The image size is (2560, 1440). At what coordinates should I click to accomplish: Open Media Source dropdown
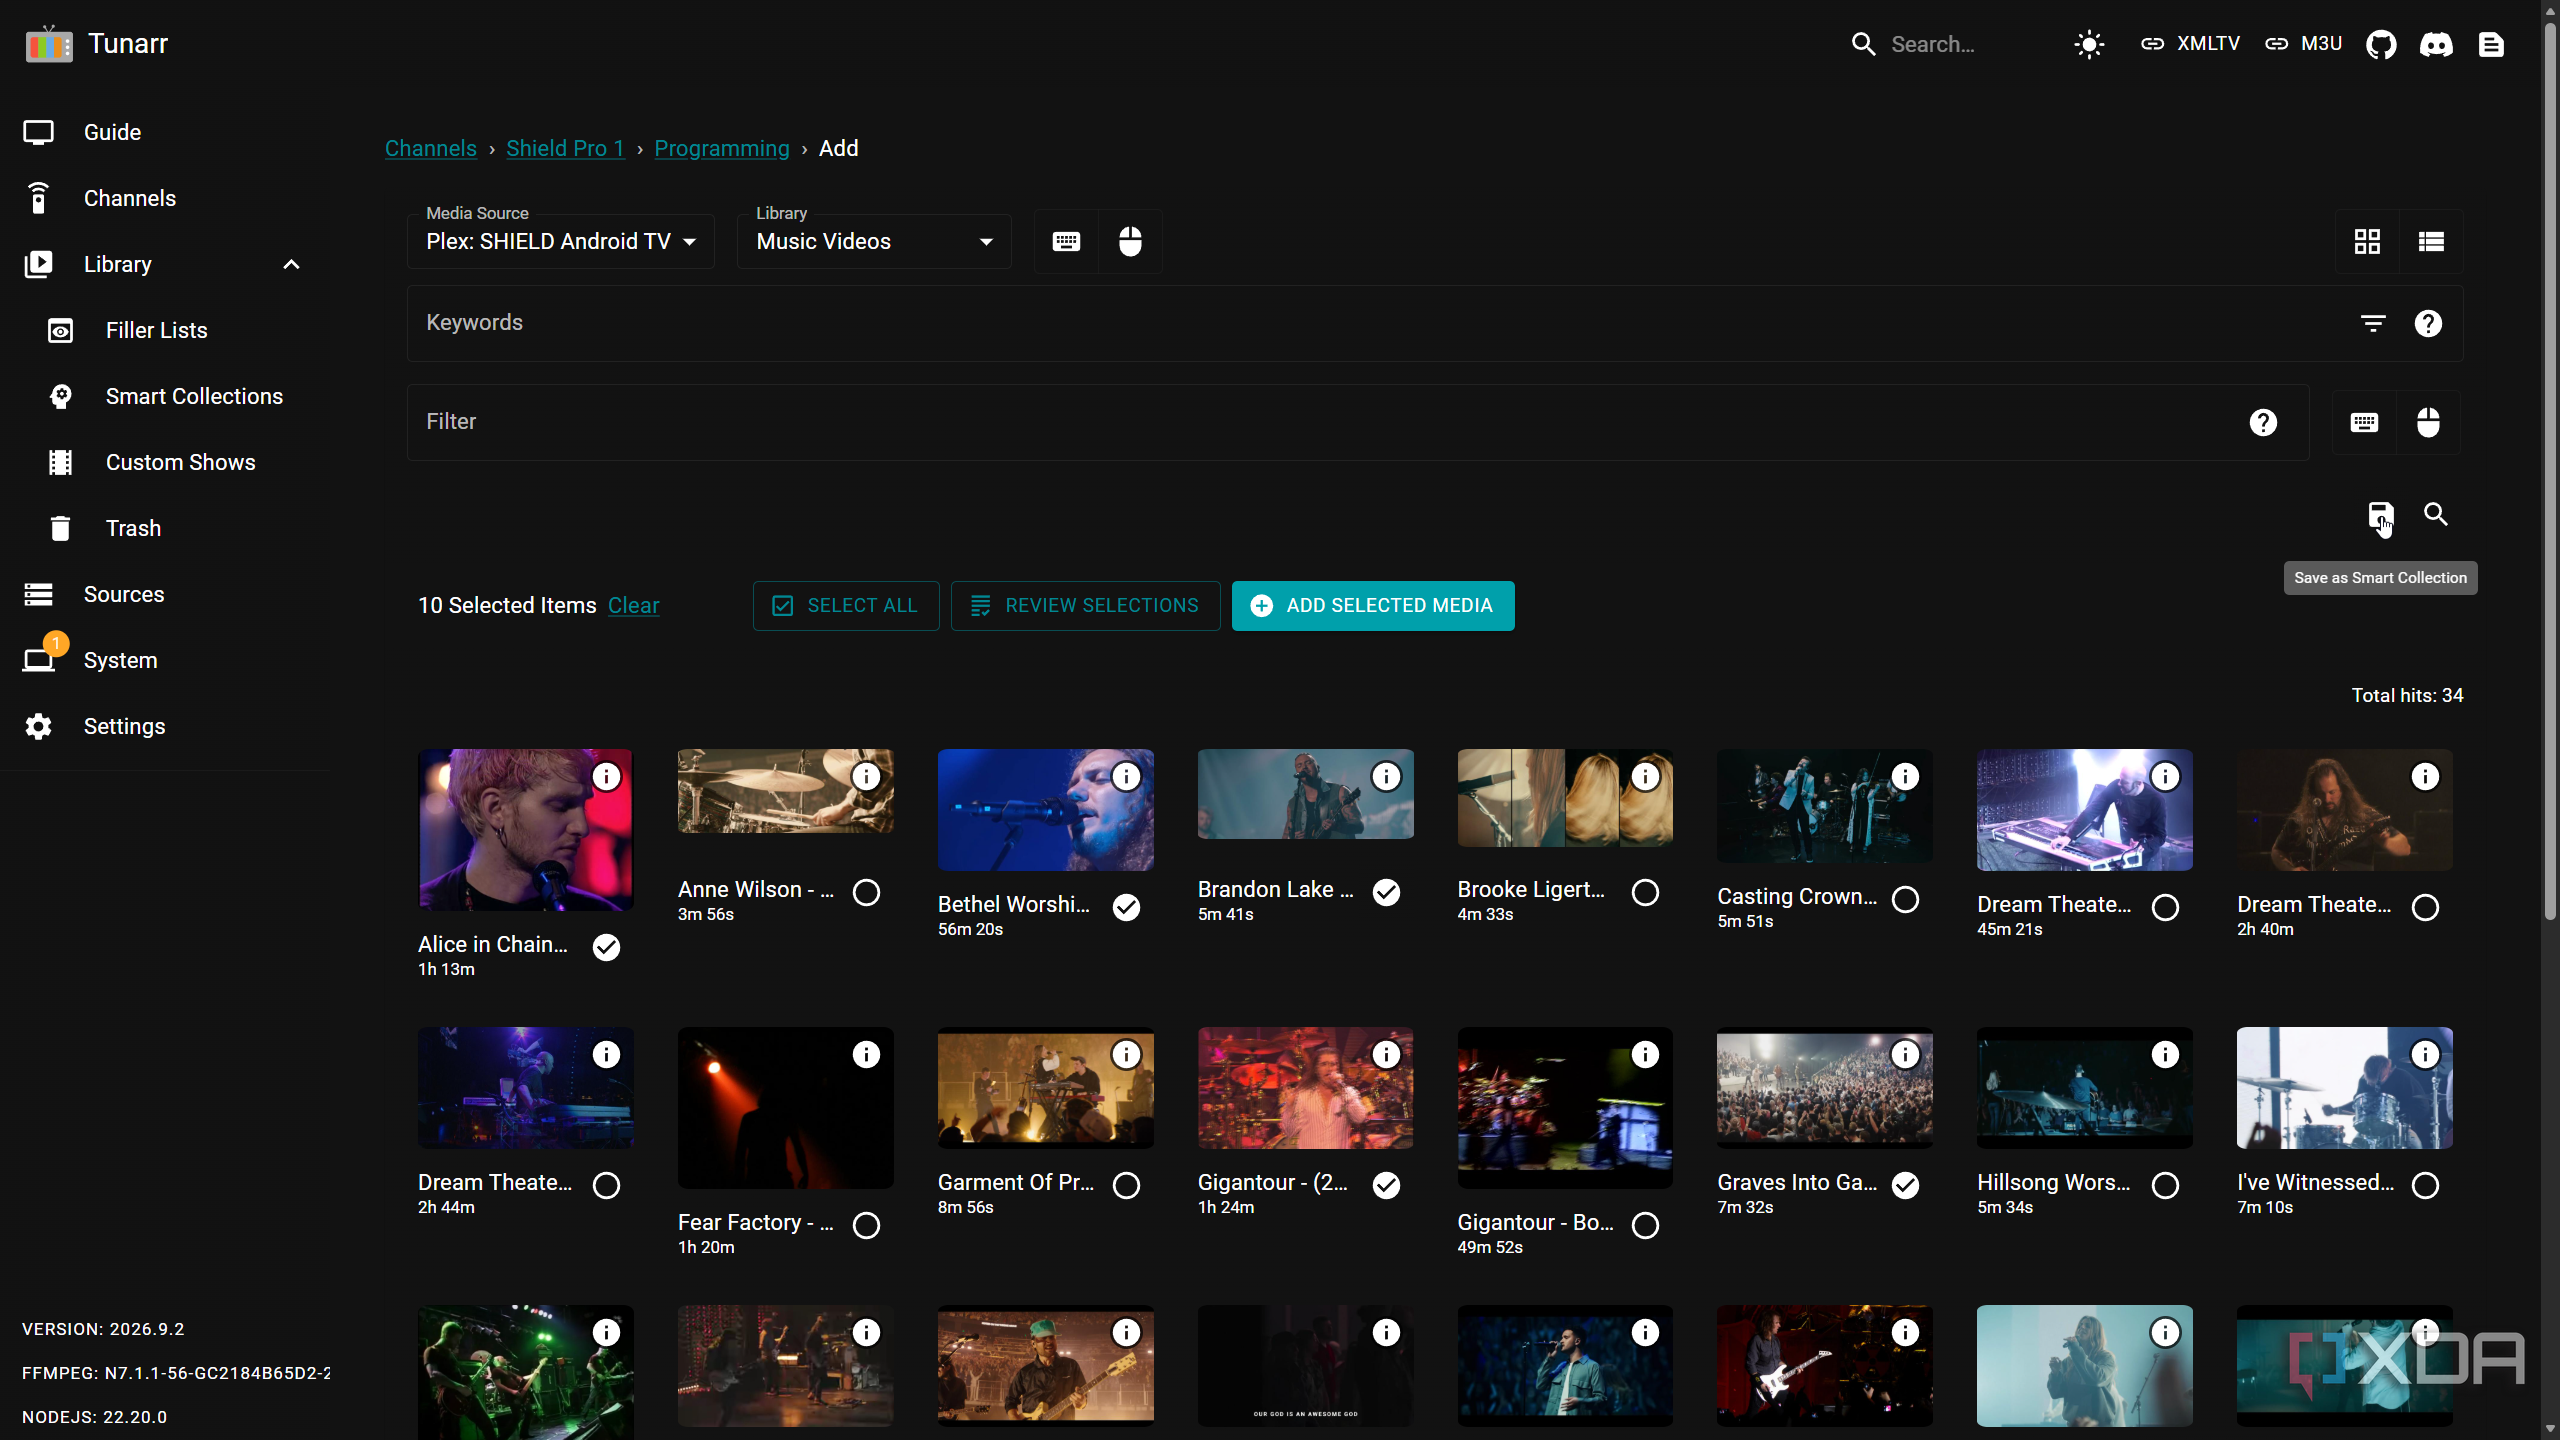pyautogui.click(x=560, y=241)
